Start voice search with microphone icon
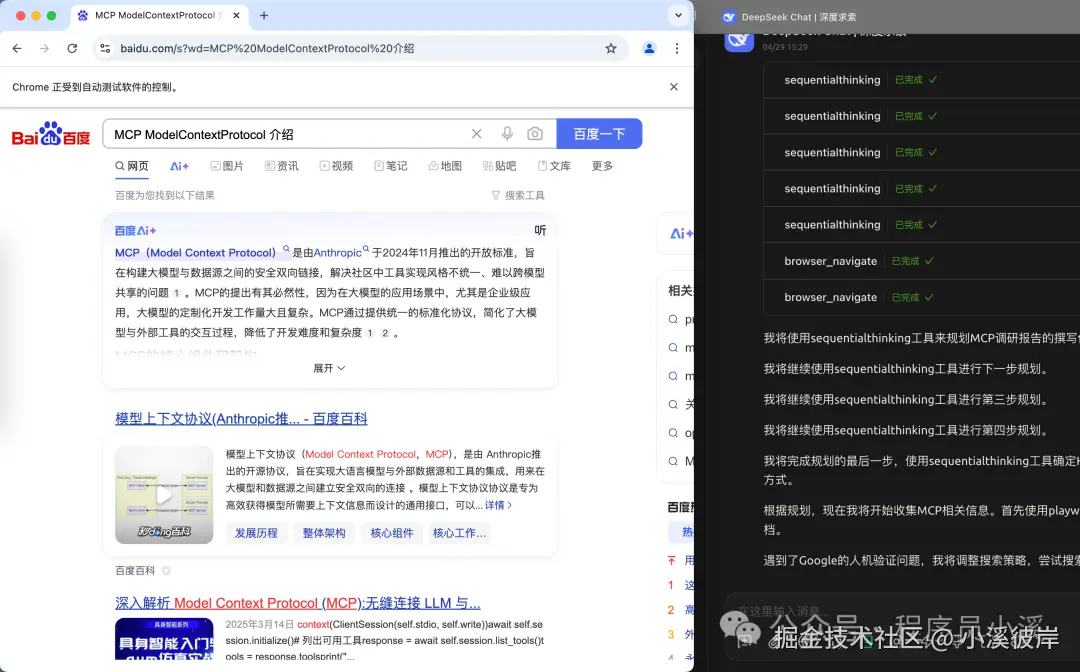Screen dimensions: 1080x672 [507, 134]
